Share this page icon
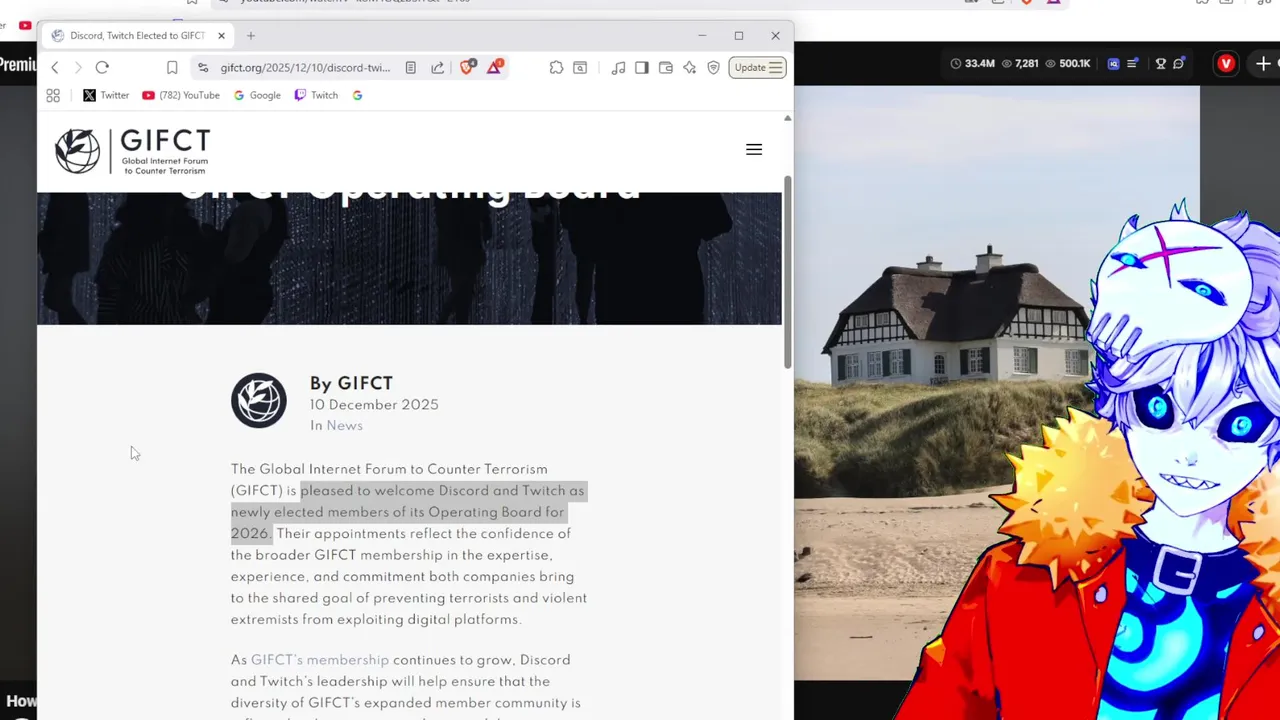The width and height of the screenshot is (1280, 720). coord(438,67)
